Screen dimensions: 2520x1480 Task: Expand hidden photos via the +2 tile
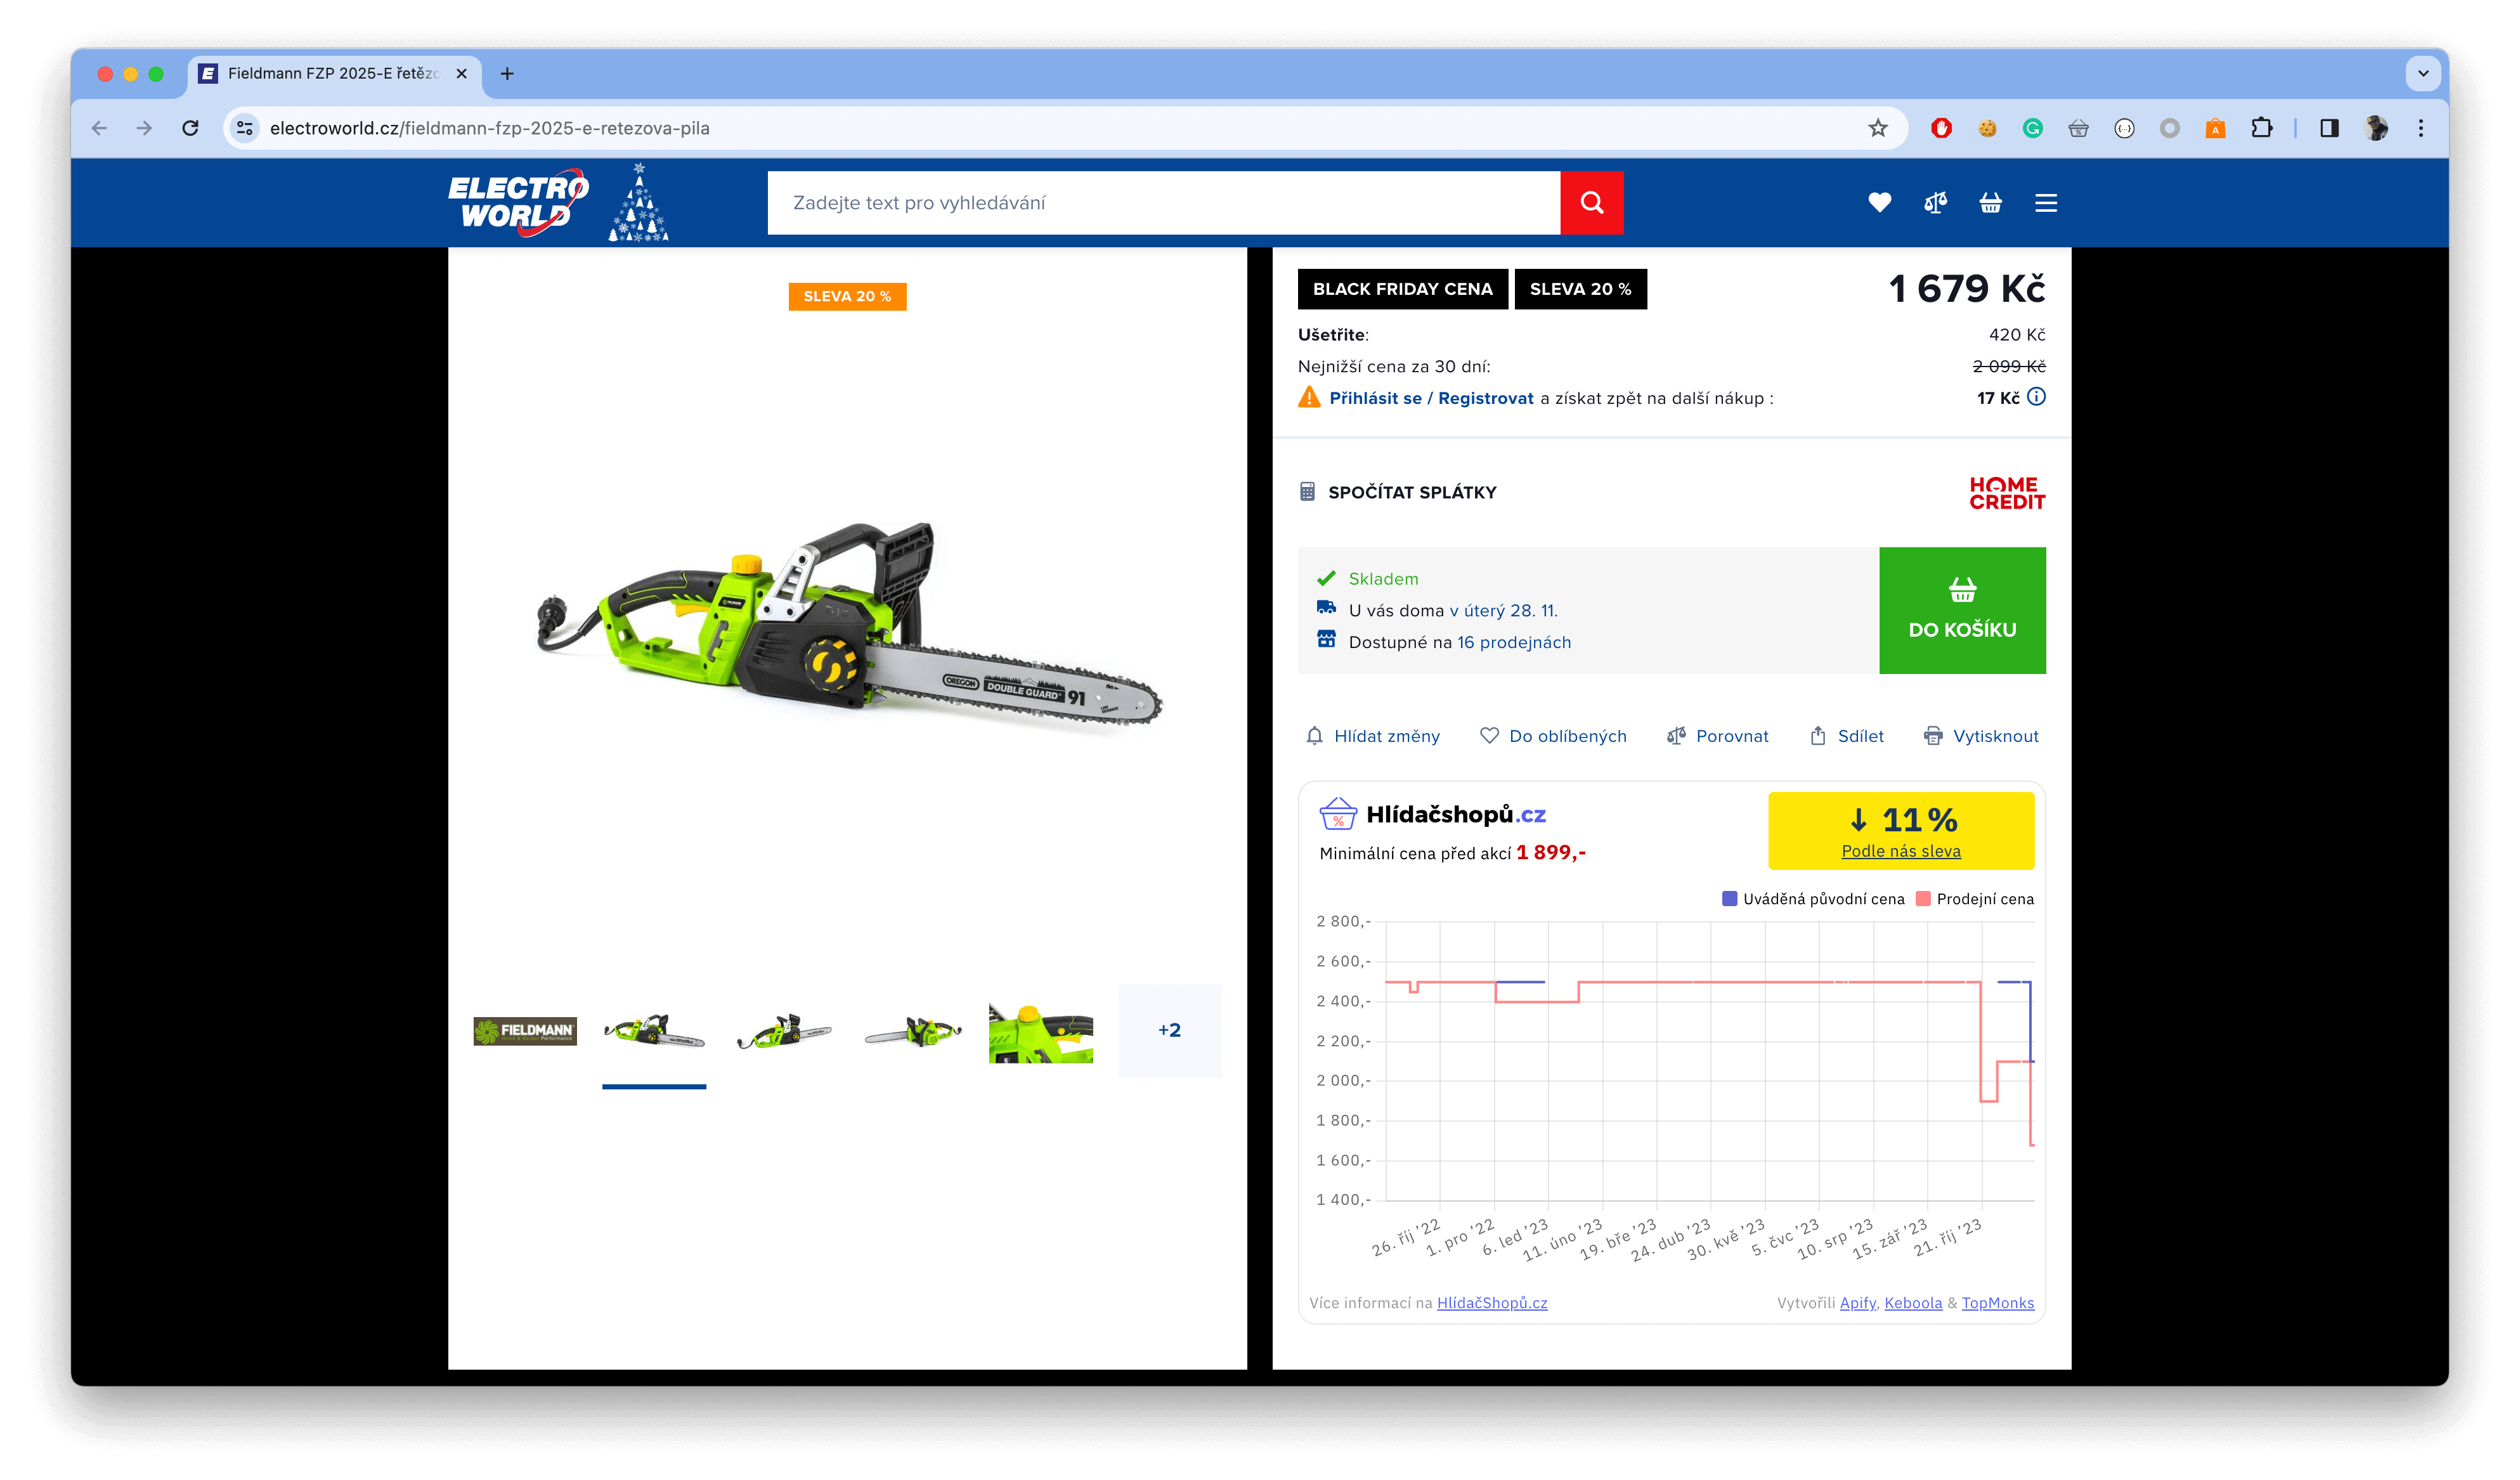point(1169,1029)
